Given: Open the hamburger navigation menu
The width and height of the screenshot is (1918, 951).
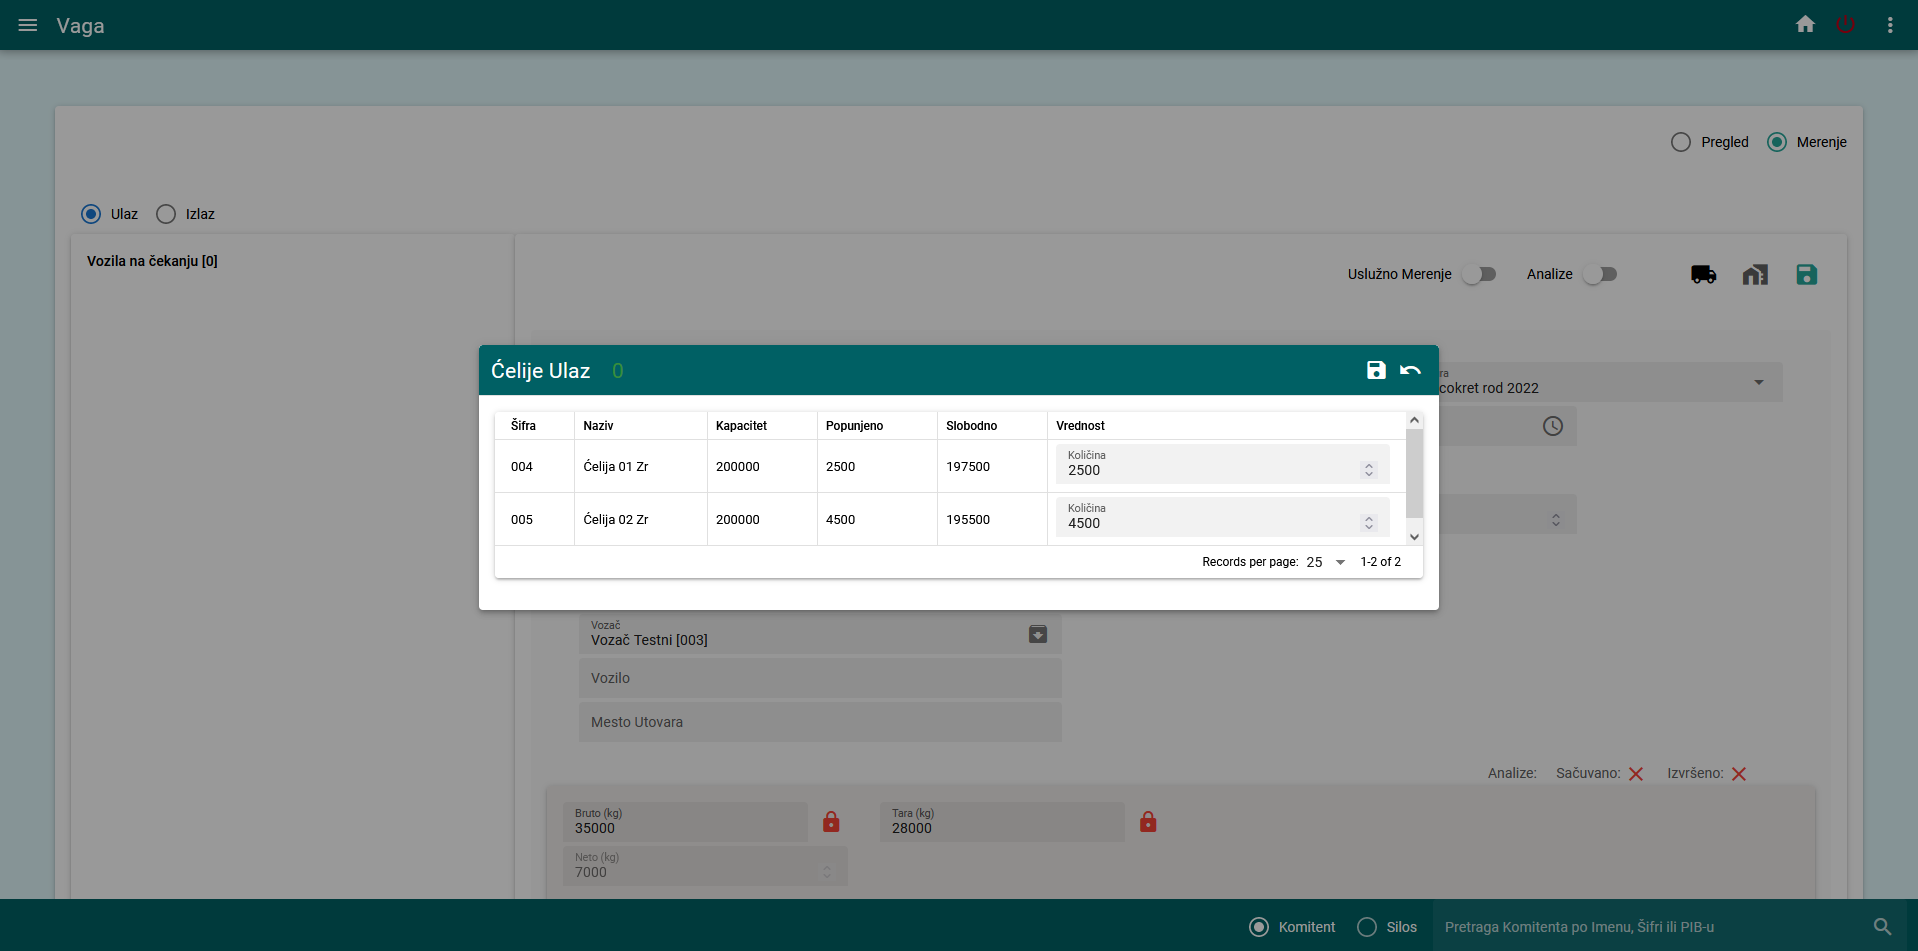Looking at the screenshot, I should [28, 25].
